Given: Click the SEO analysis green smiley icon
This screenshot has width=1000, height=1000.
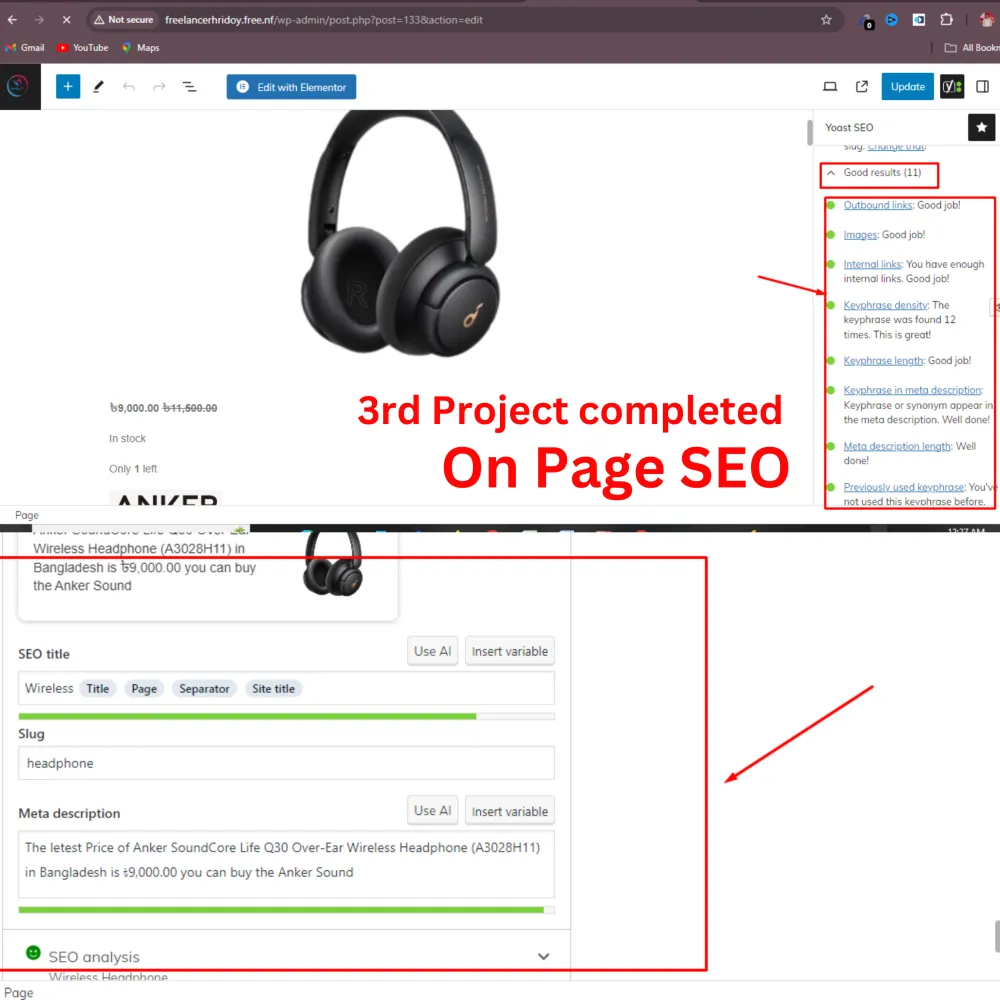Looking at the screenshot, I should [33, 953].
